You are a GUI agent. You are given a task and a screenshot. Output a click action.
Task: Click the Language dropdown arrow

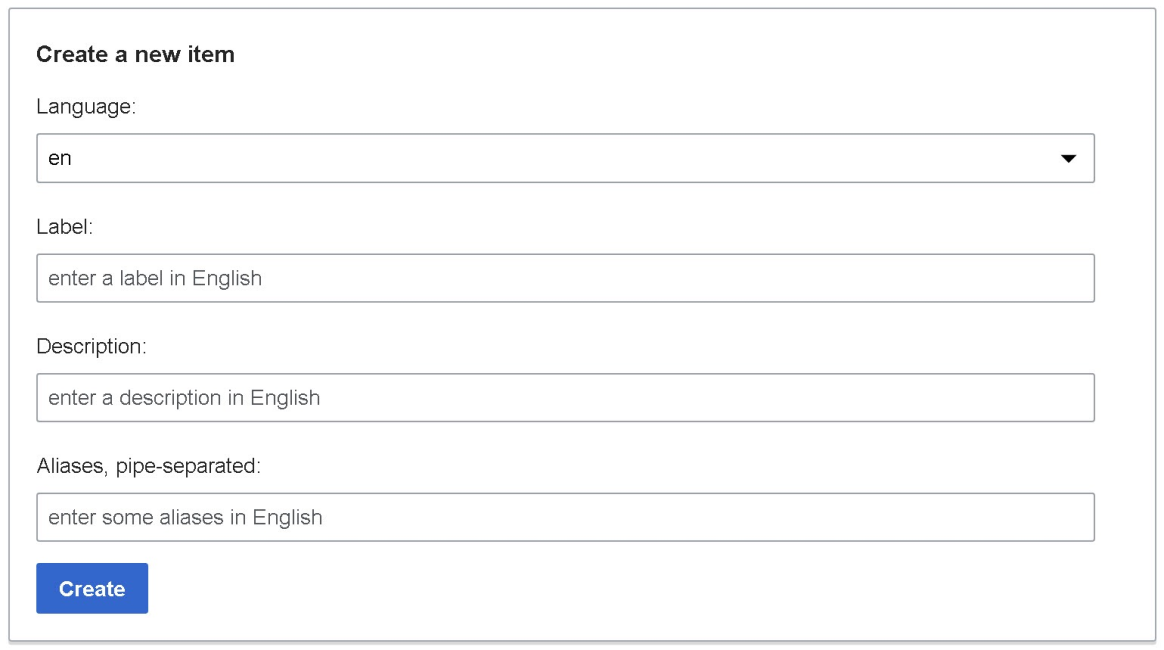click(1068, 159)
